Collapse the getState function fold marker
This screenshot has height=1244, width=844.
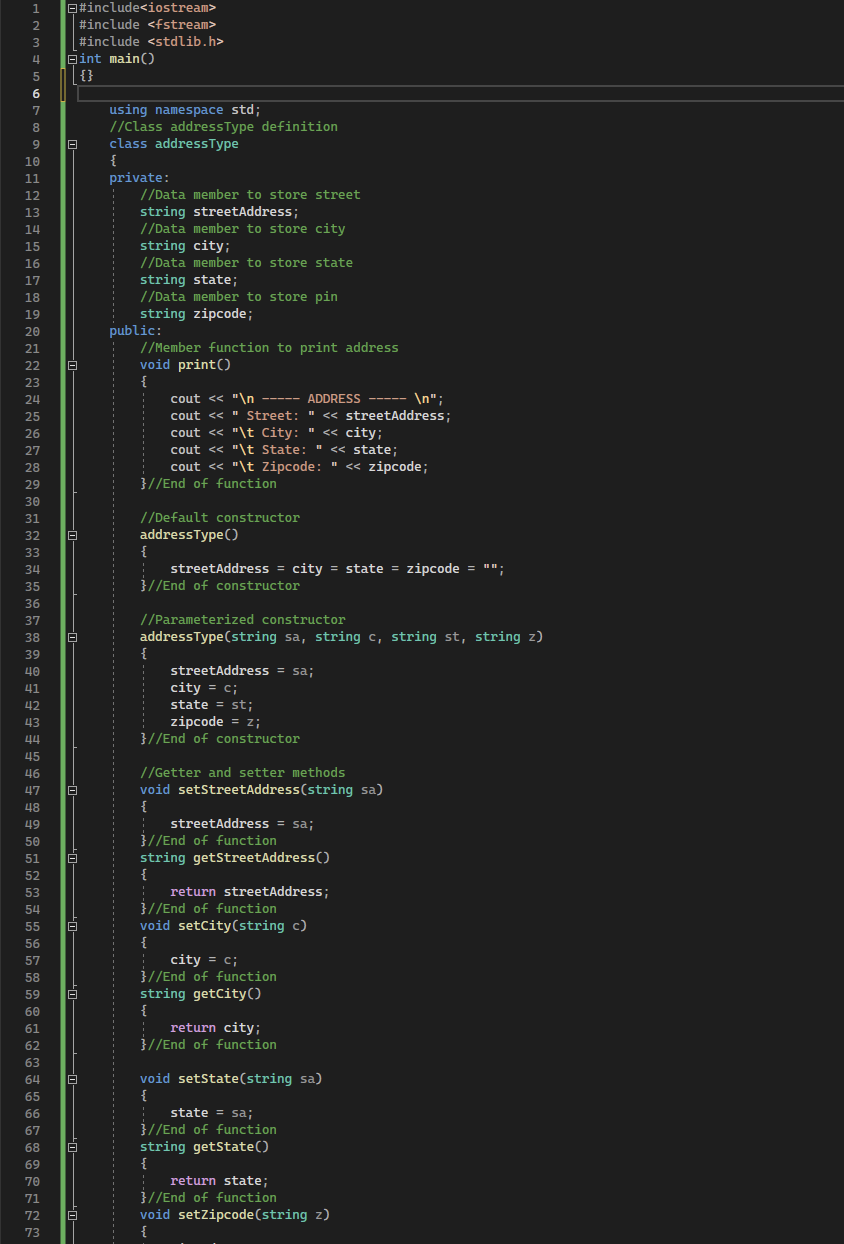[x=70, y=1146]
